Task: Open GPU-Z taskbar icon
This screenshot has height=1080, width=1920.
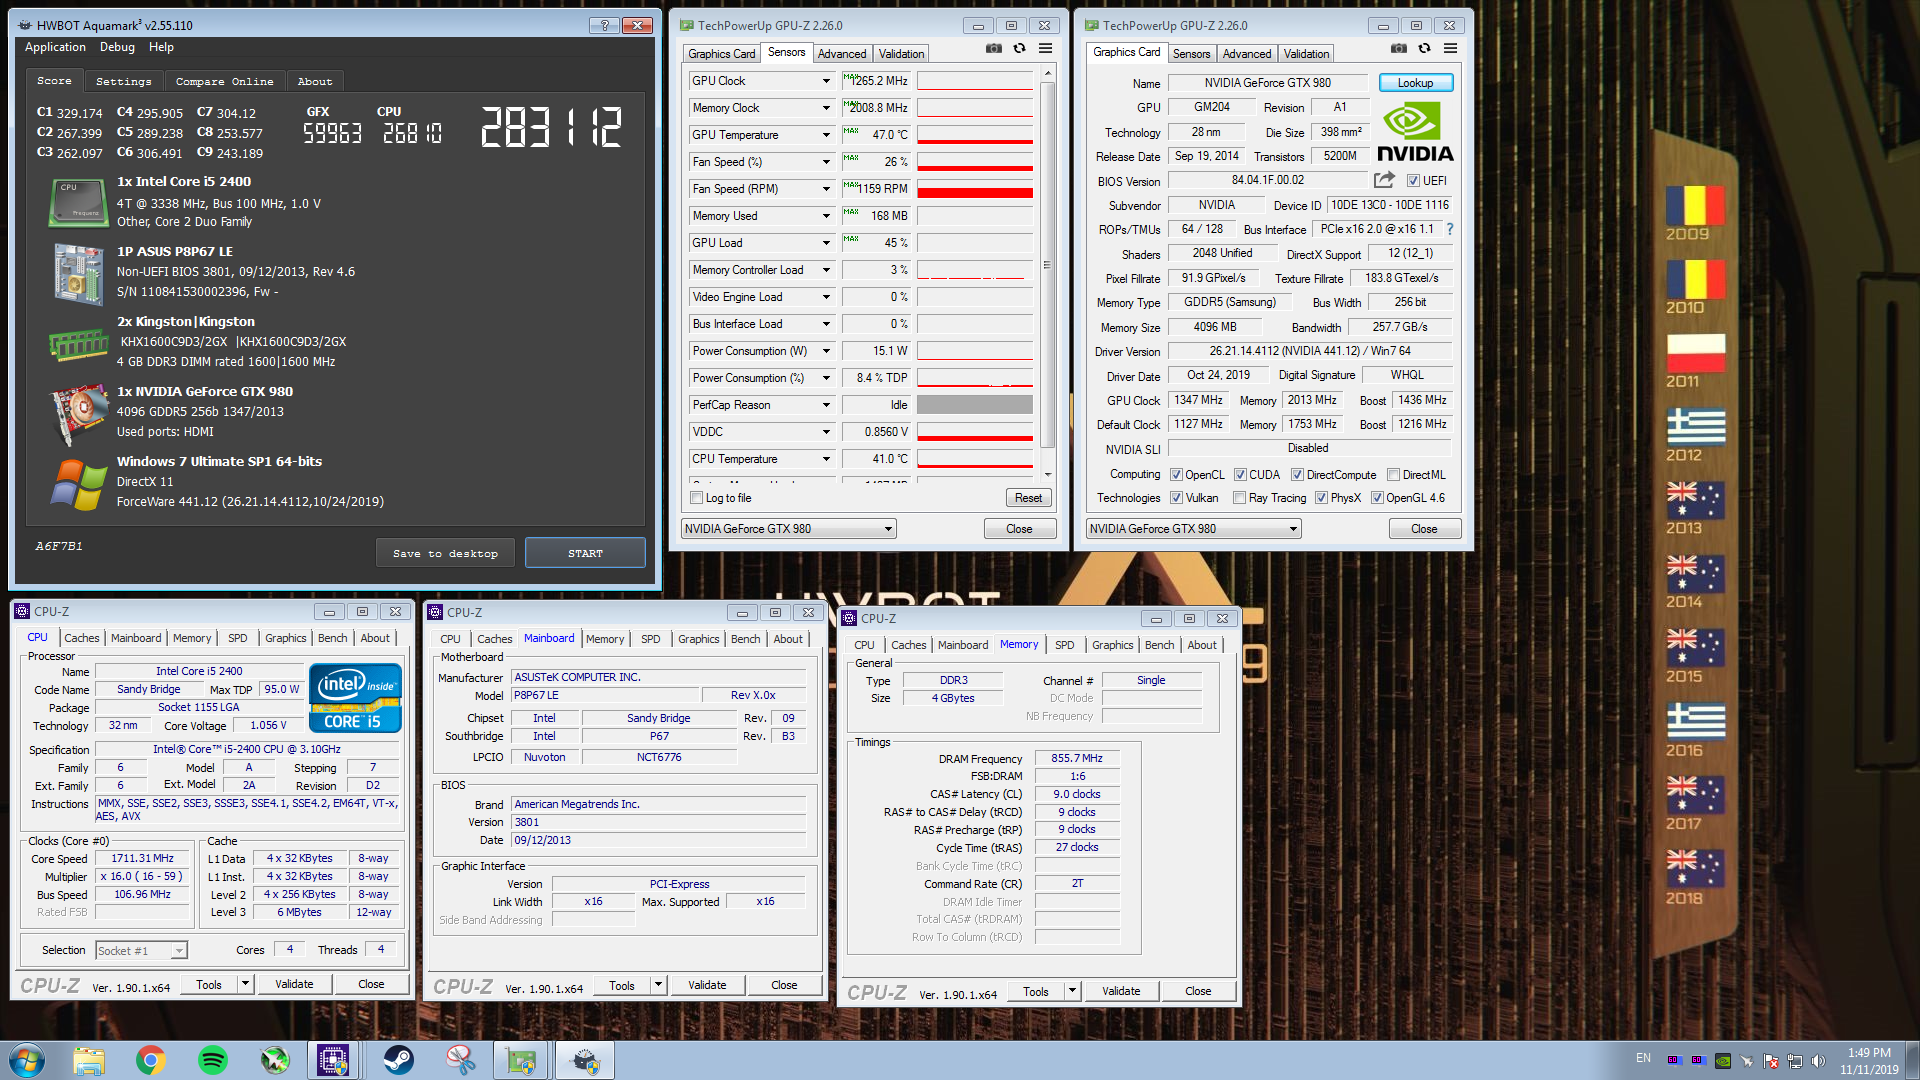Action: pos(523,1060)
